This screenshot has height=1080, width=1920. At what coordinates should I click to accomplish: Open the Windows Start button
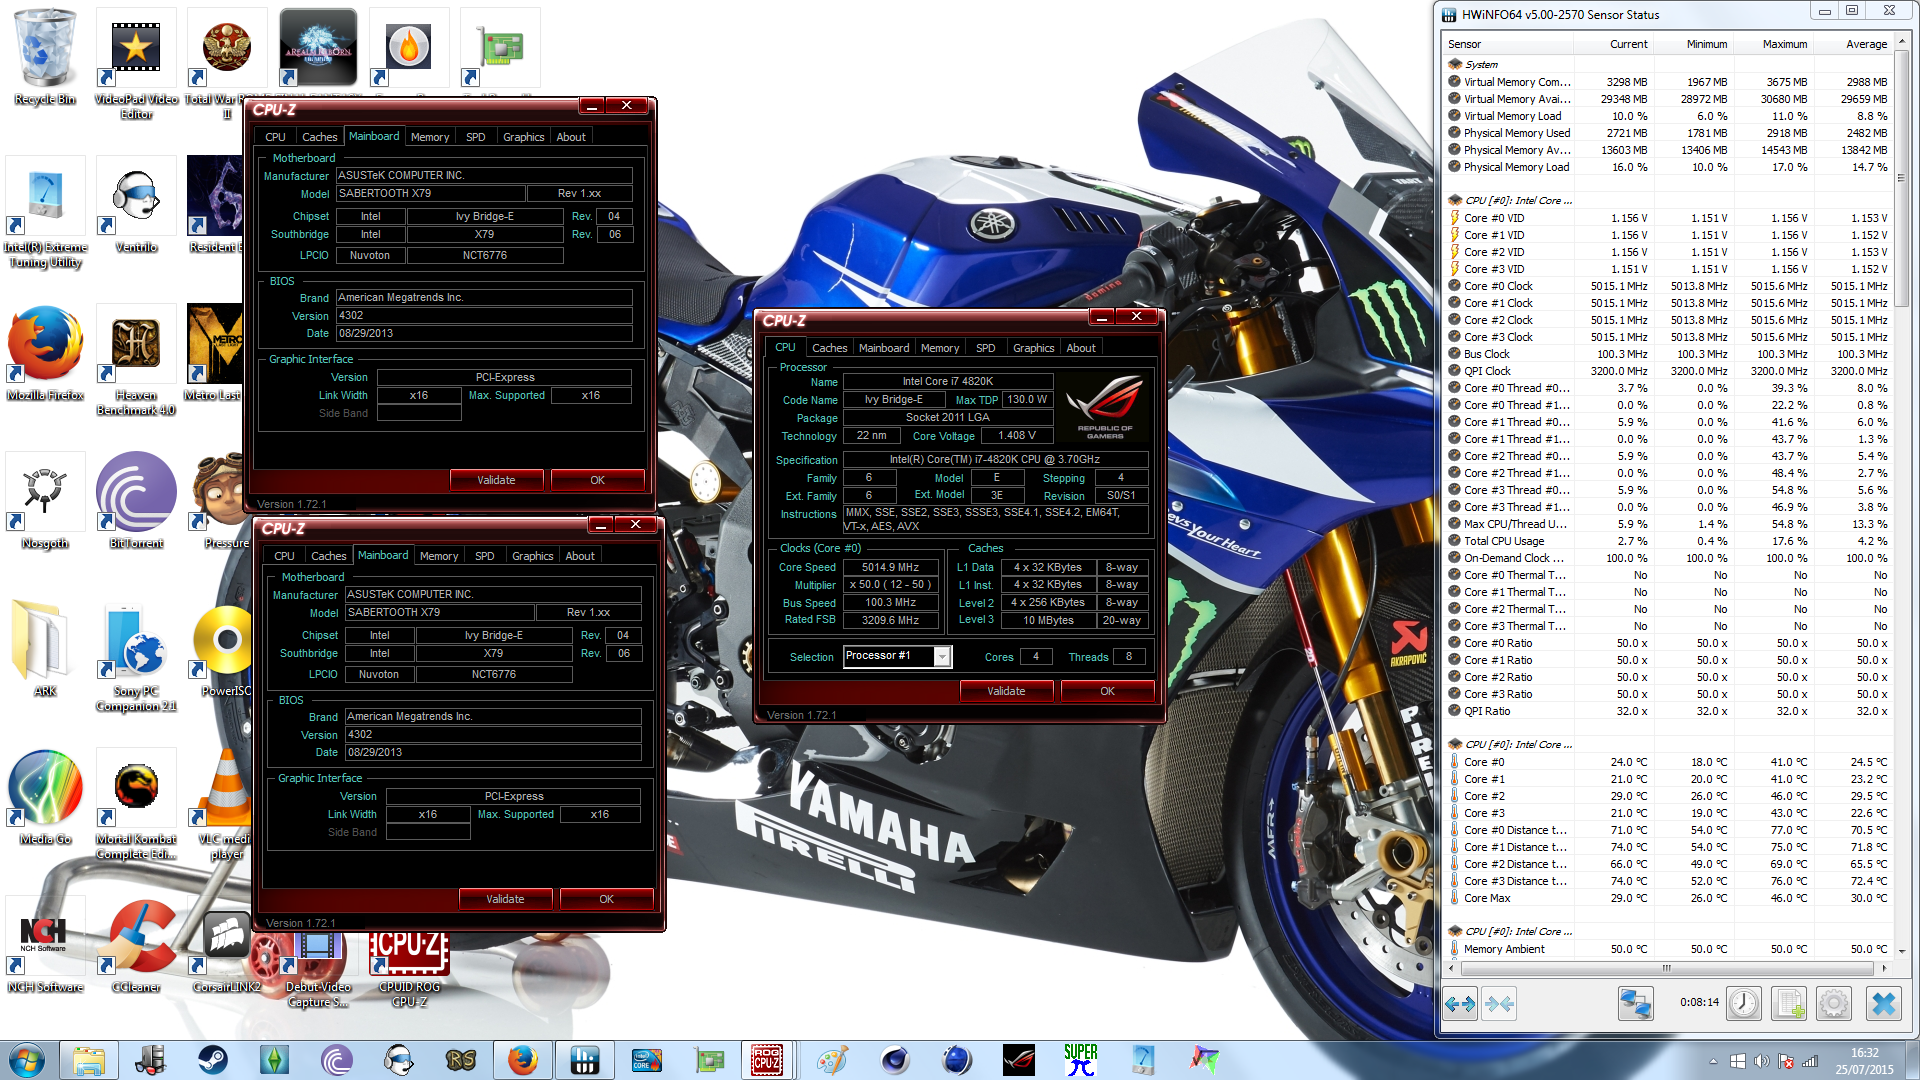27,1059
